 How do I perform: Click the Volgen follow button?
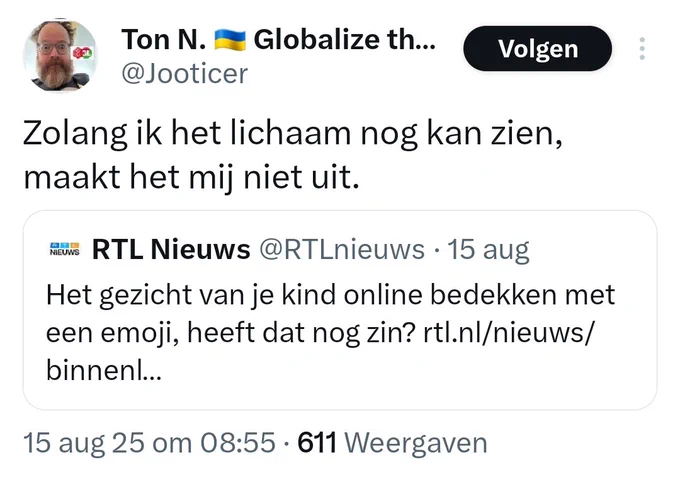(x=538, y=49)
